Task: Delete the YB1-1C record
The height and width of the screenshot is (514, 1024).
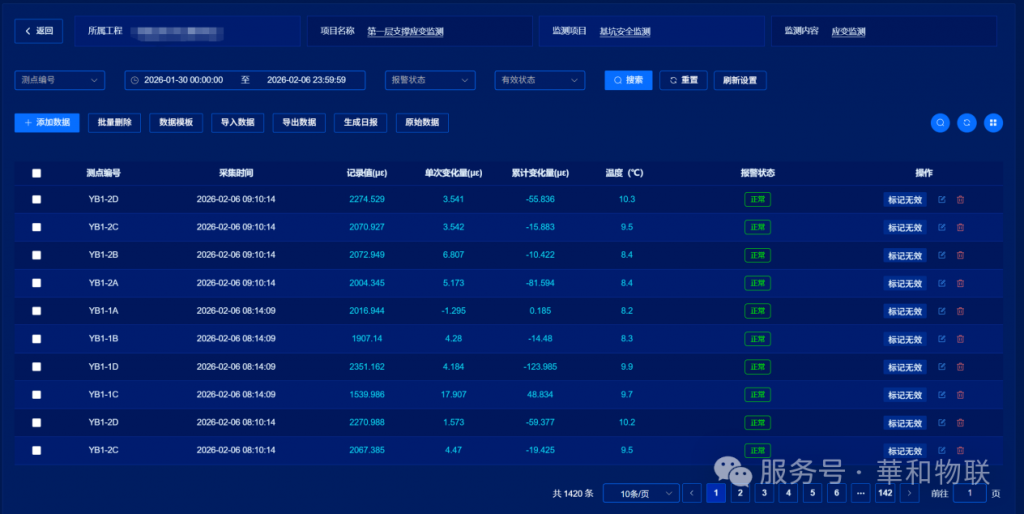Action: (x=960, y=394)
